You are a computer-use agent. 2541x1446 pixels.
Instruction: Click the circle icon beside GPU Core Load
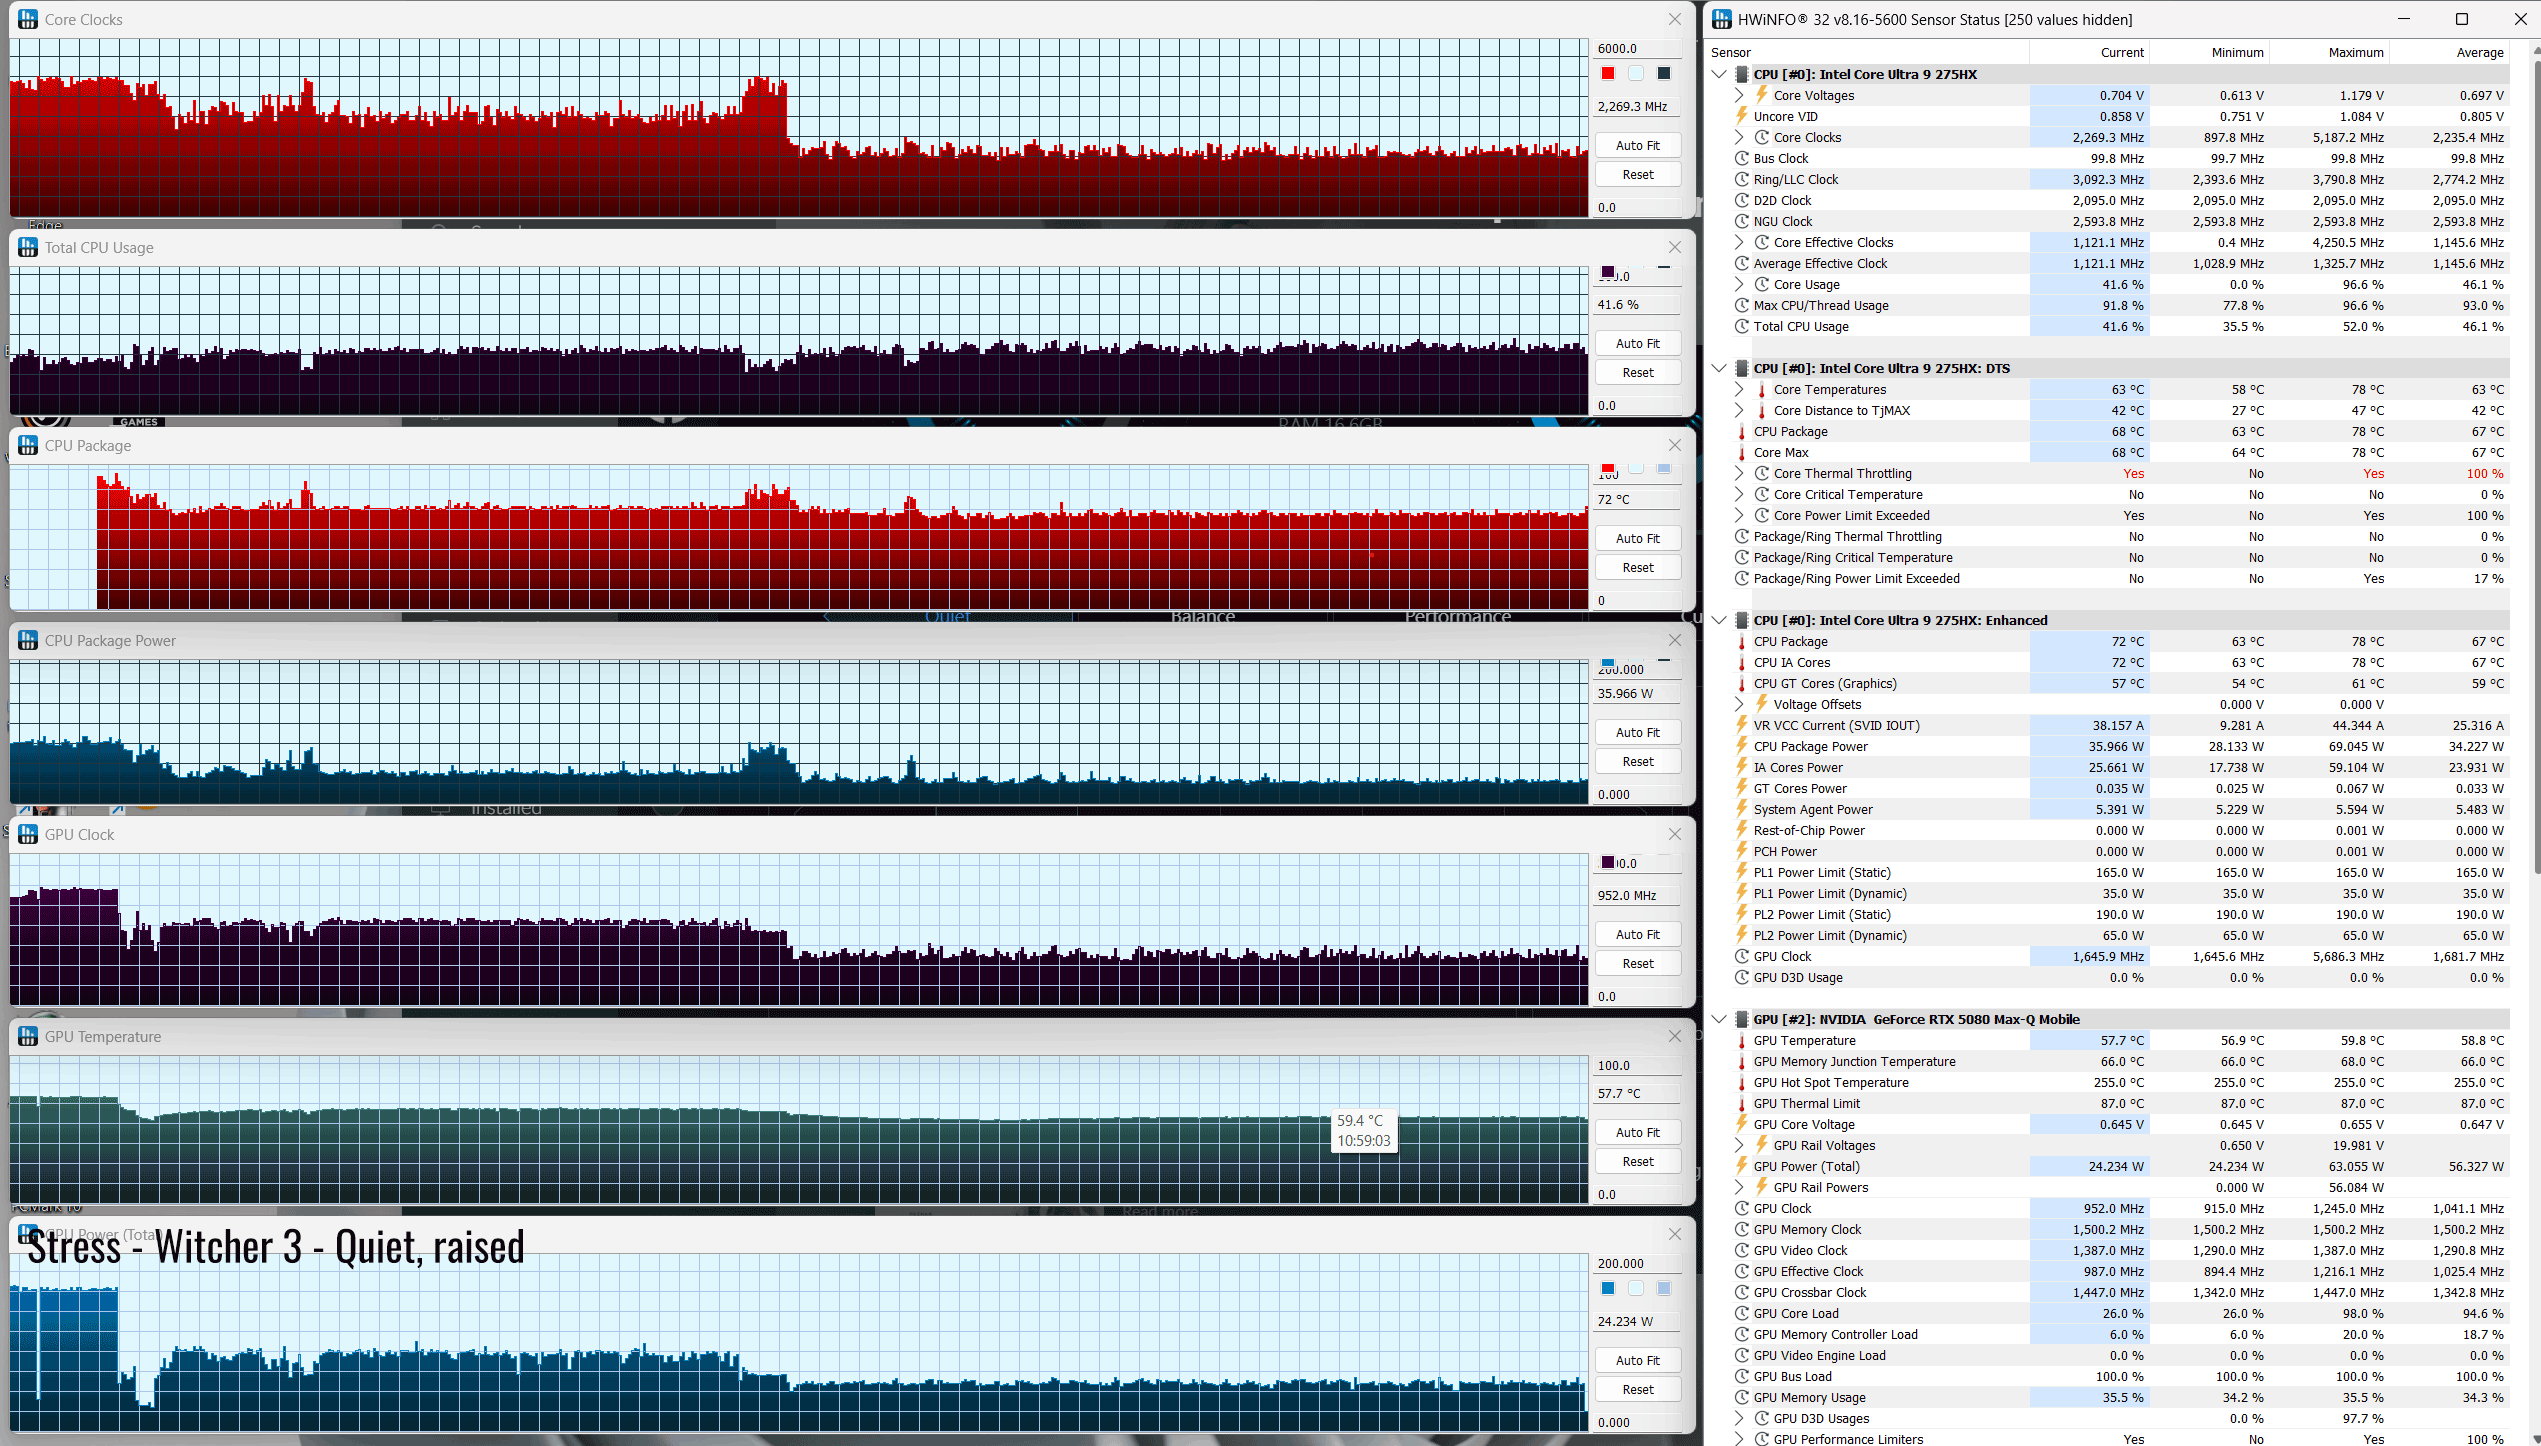(1741, 1313)
